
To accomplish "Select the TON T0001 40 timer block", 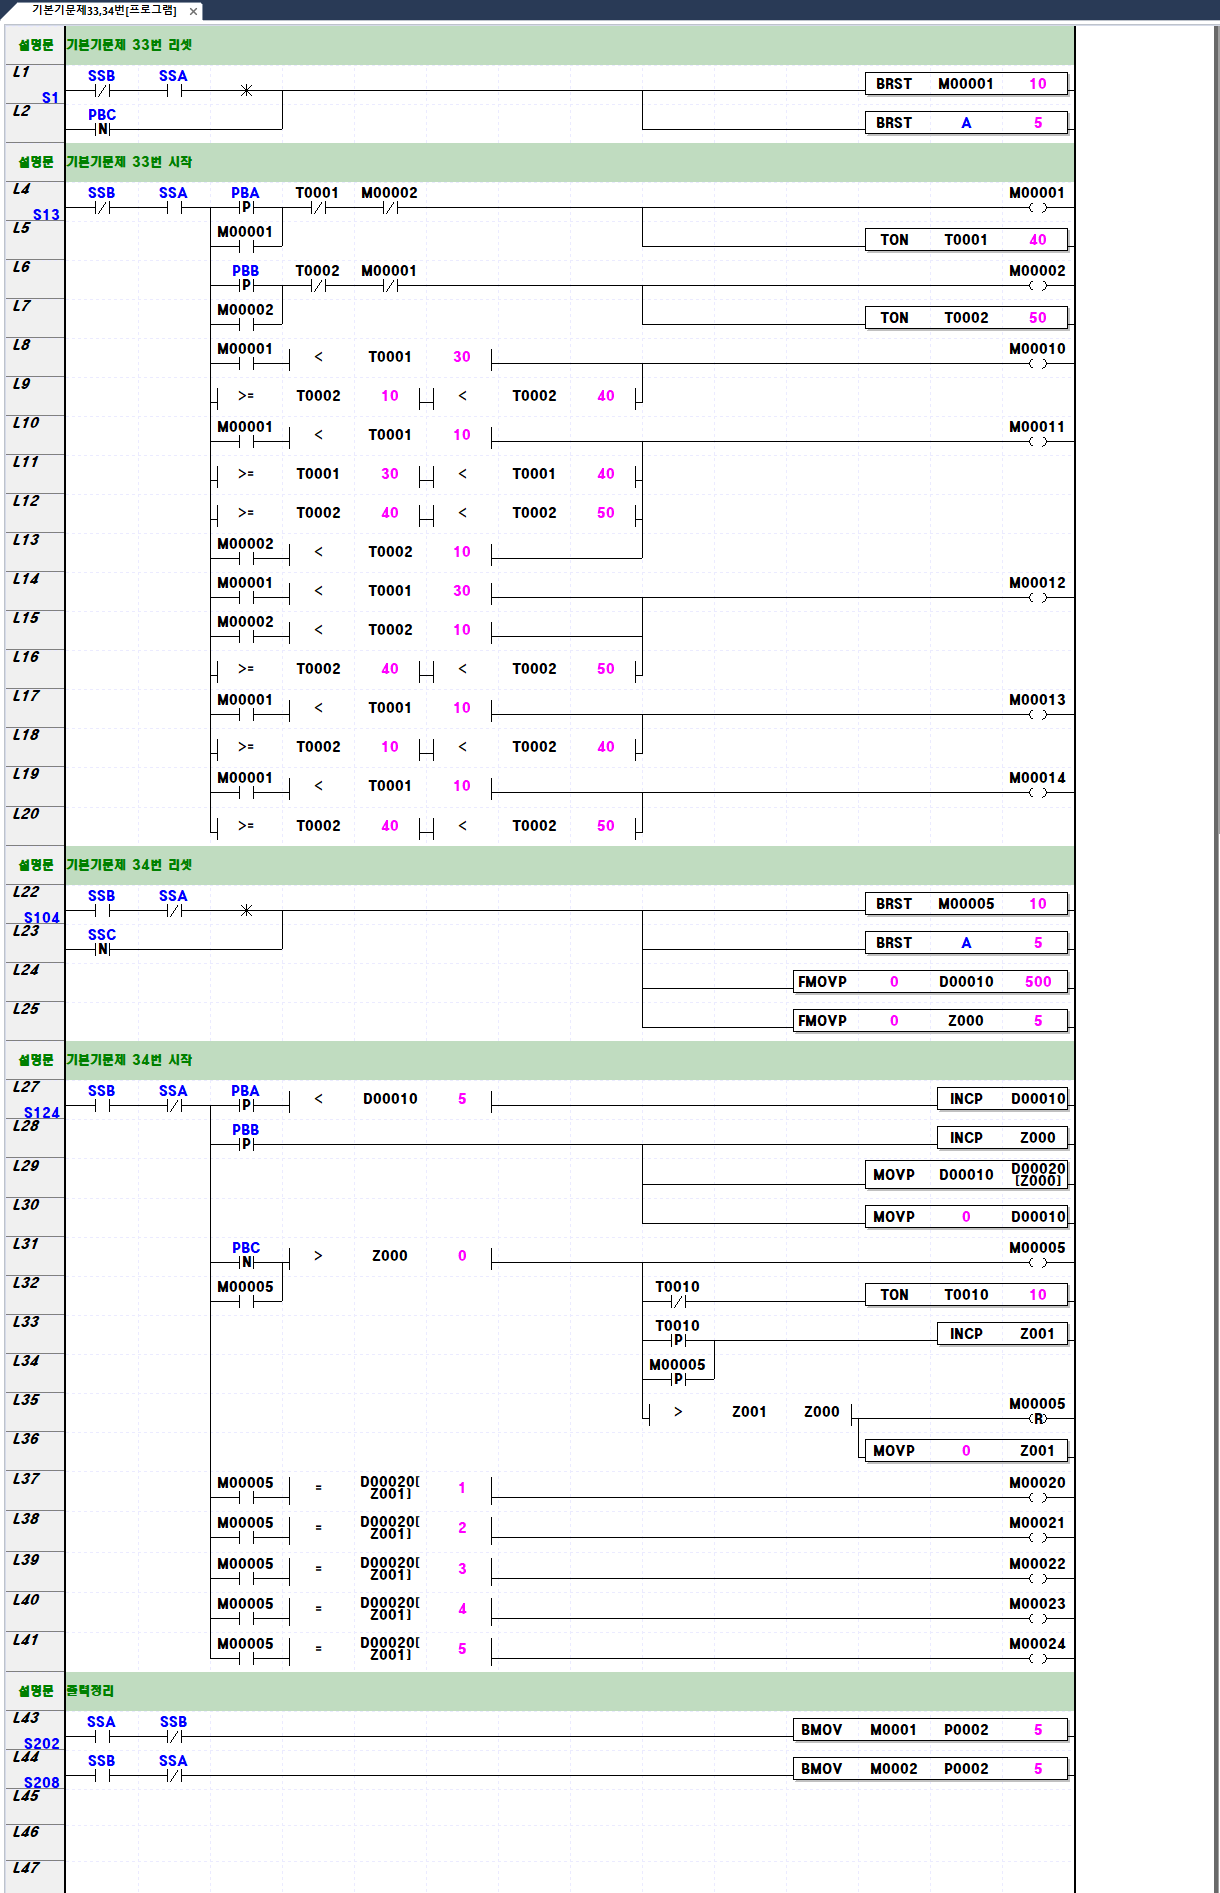I will 966,240.
